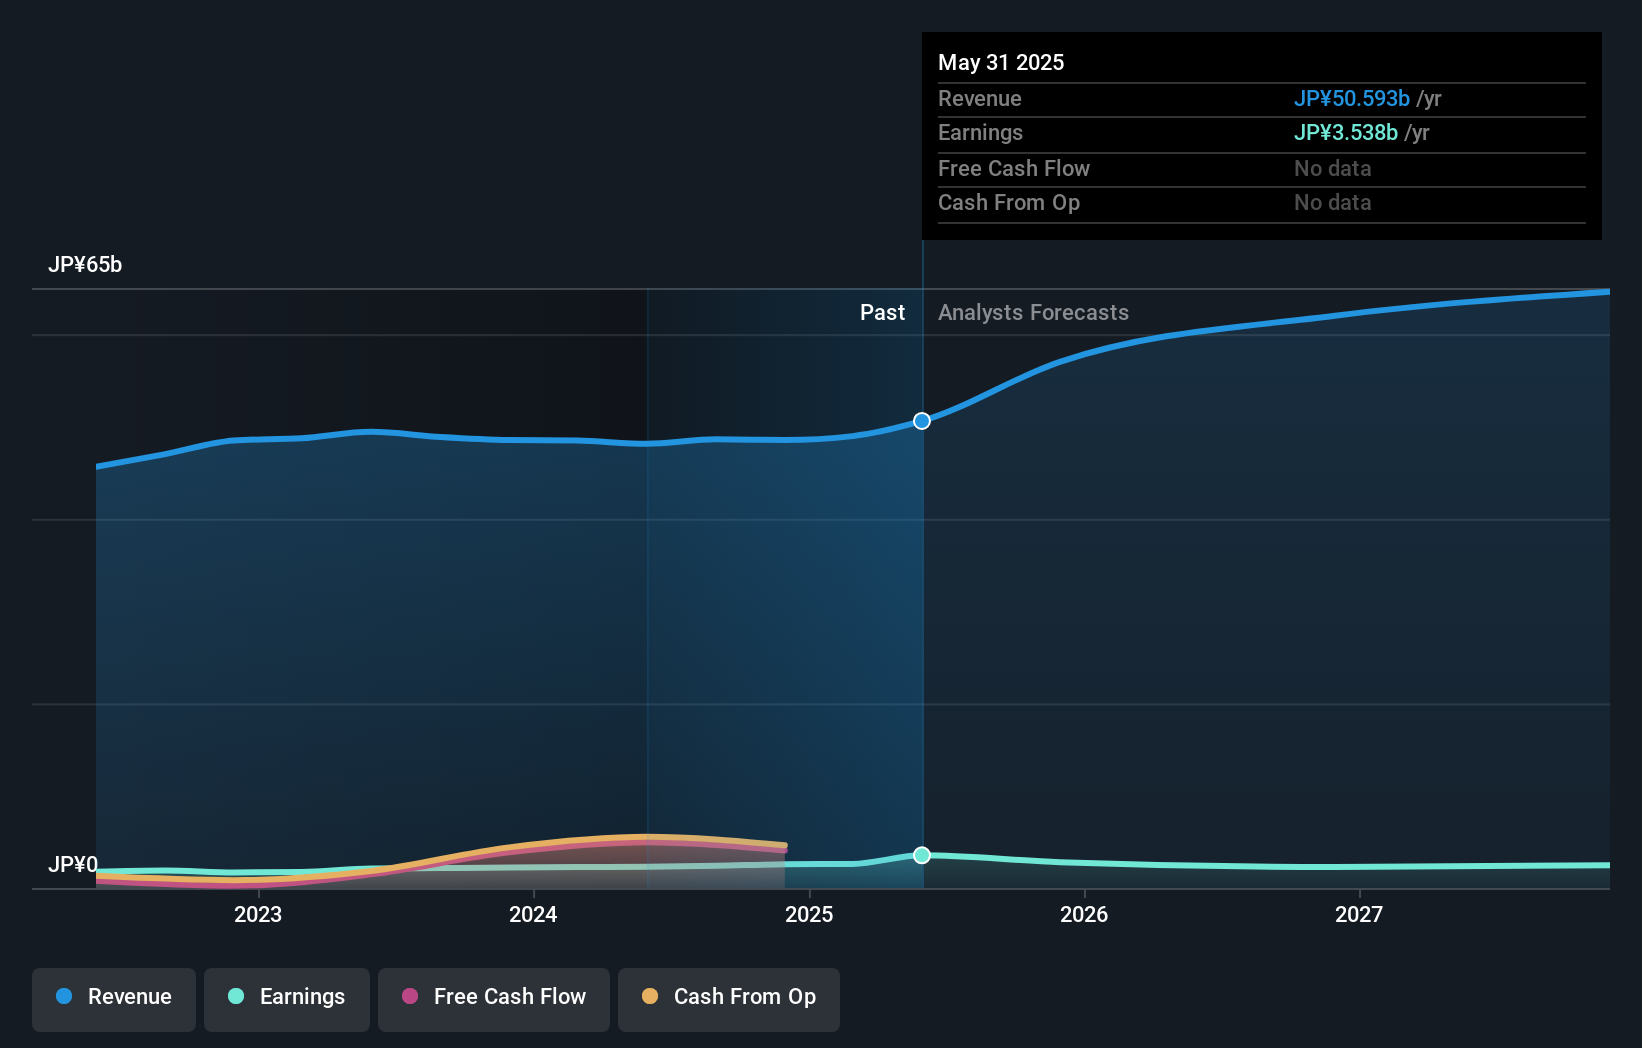Click the 2027 x-axis label
Image resolution: width=1642 pixels, height=1048 pixels.
pyautogui.click(x=1359, y=914)
